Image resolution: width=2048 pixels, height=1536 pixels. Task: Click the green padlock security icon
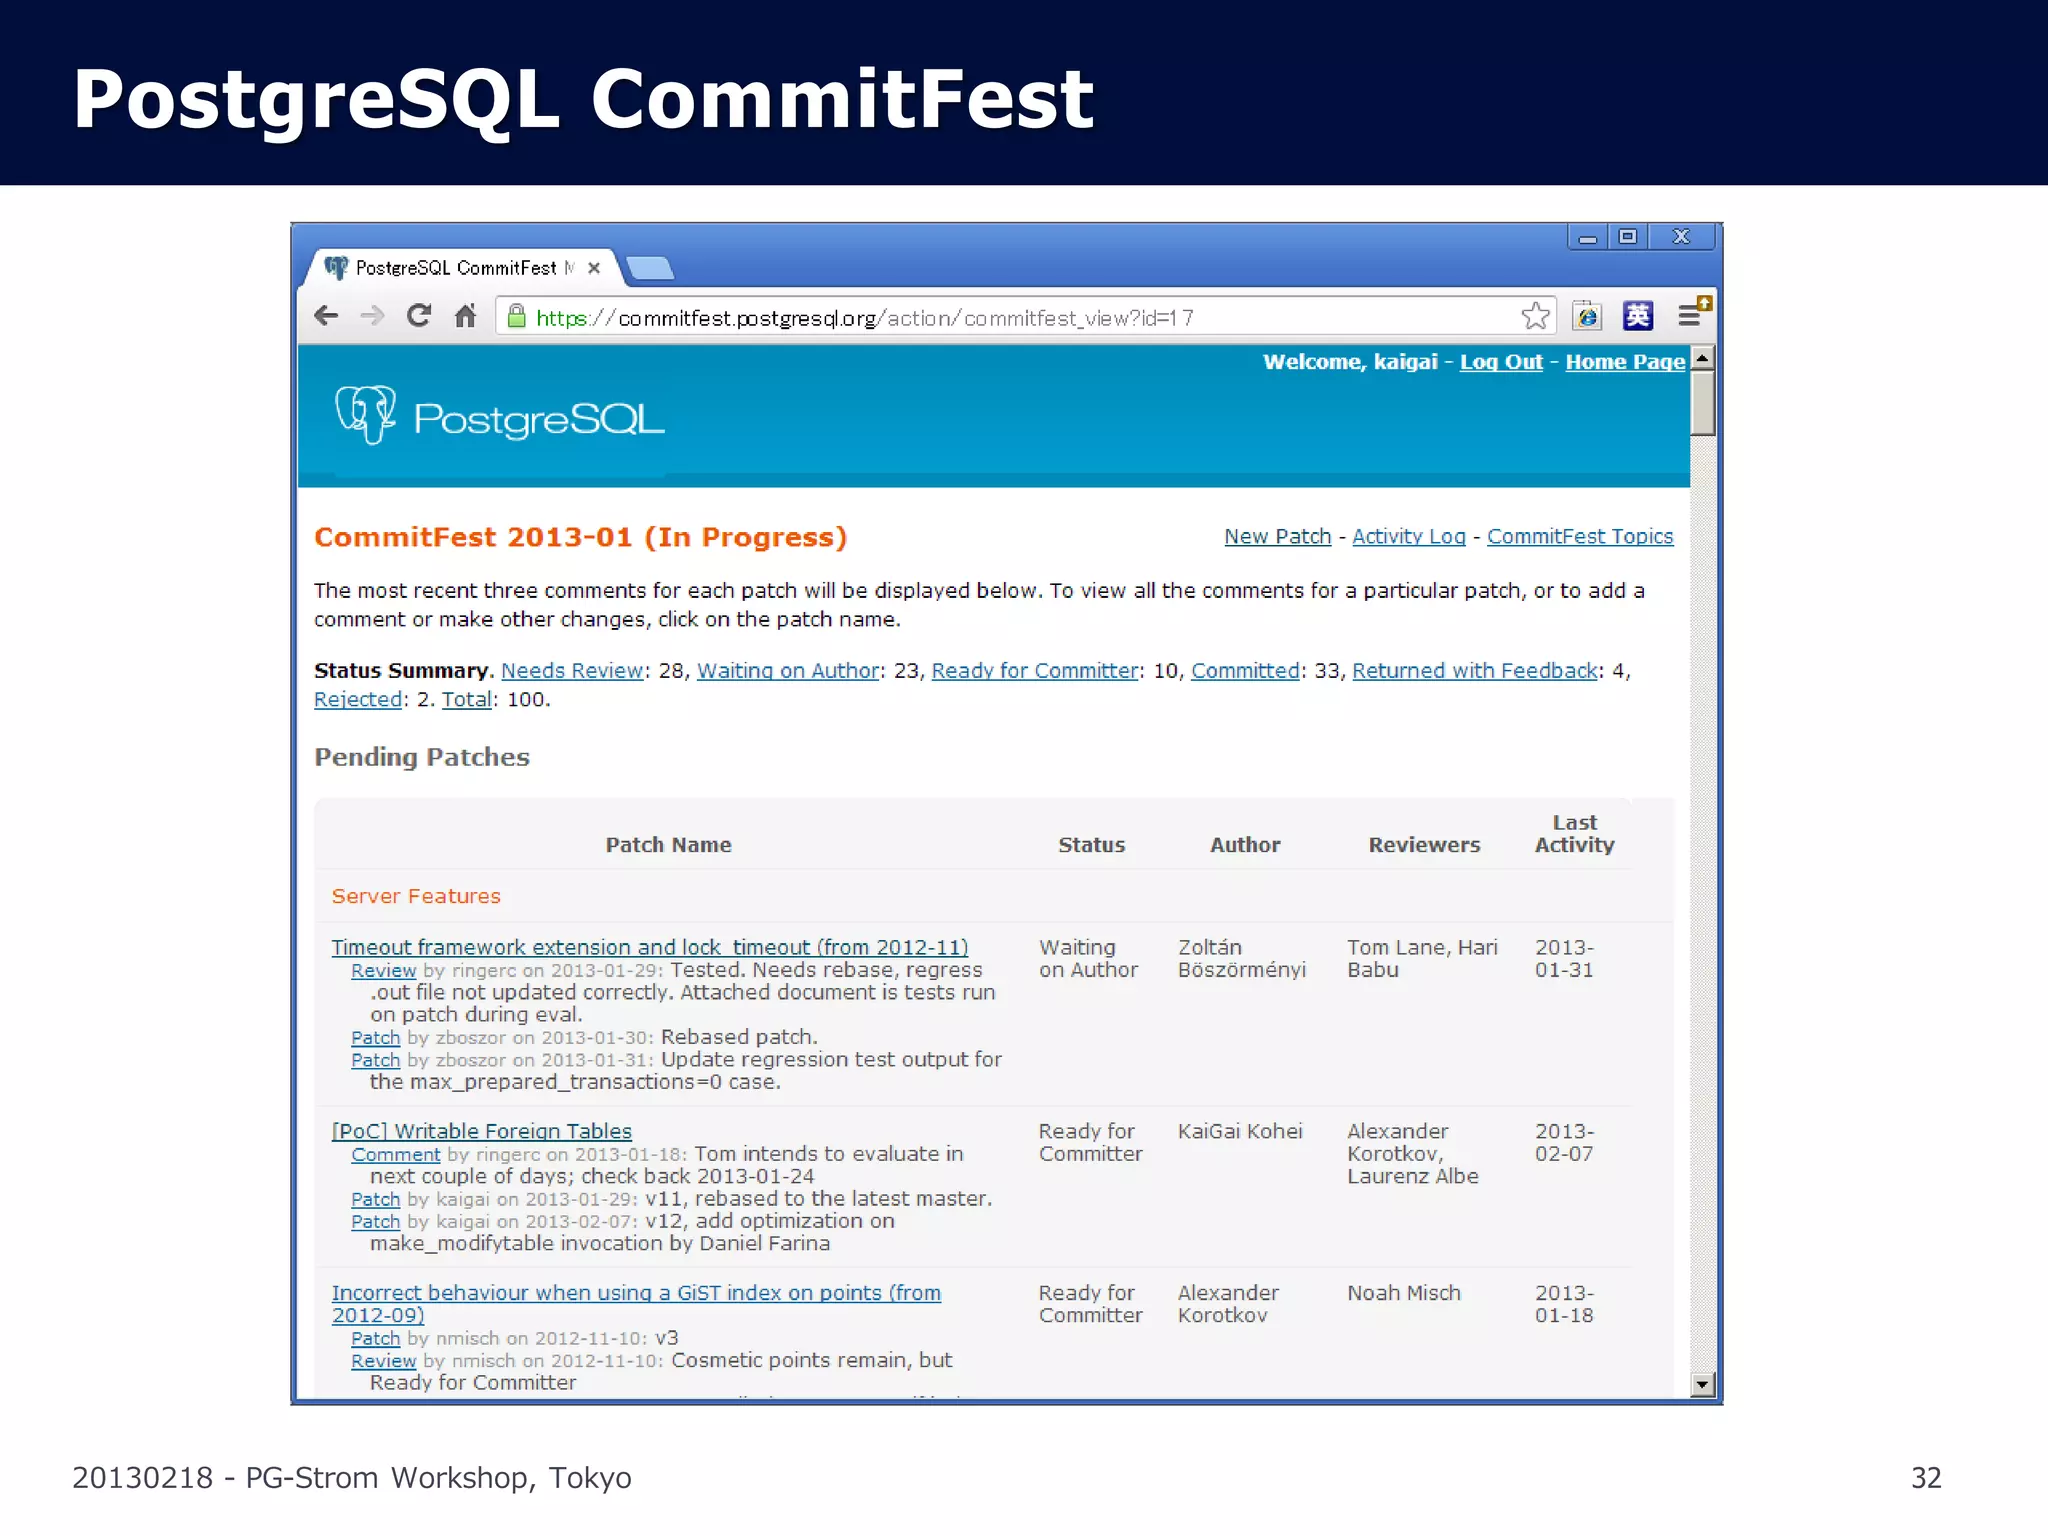516,317
